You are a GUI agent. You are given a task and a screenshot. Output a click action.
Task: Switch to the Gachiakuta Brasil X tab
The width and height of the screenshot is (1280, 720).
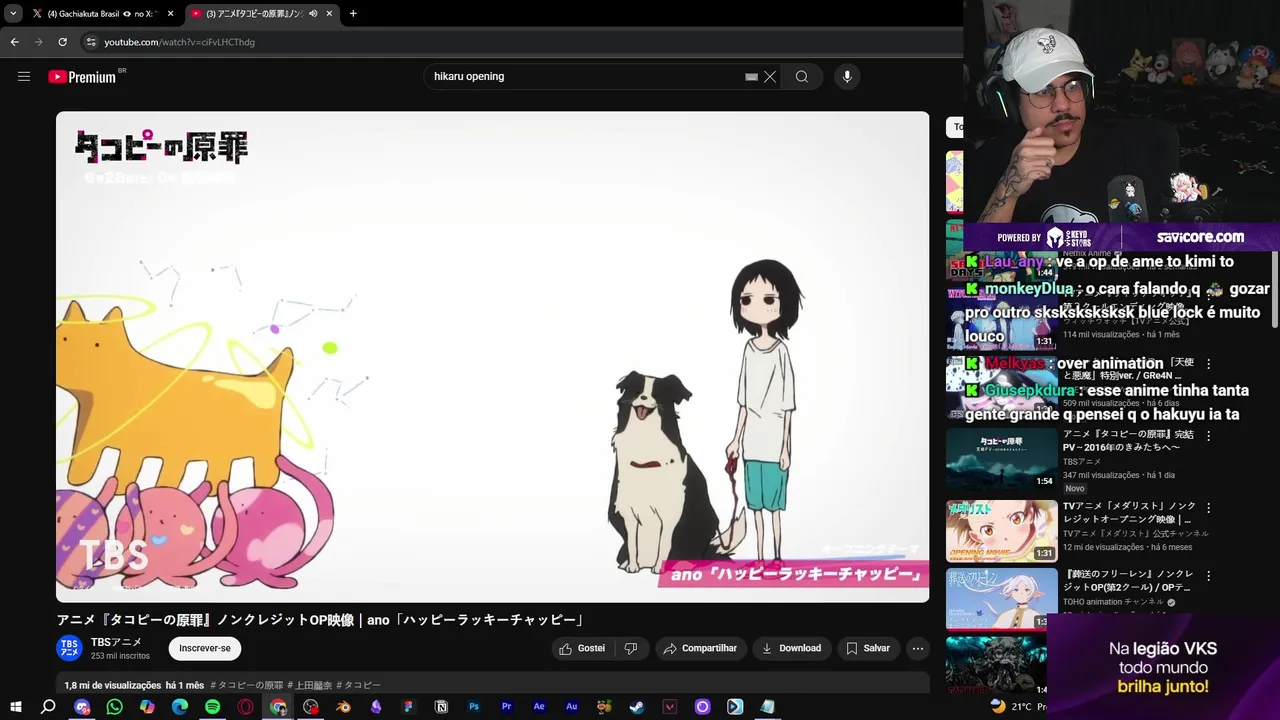[102, 14]
